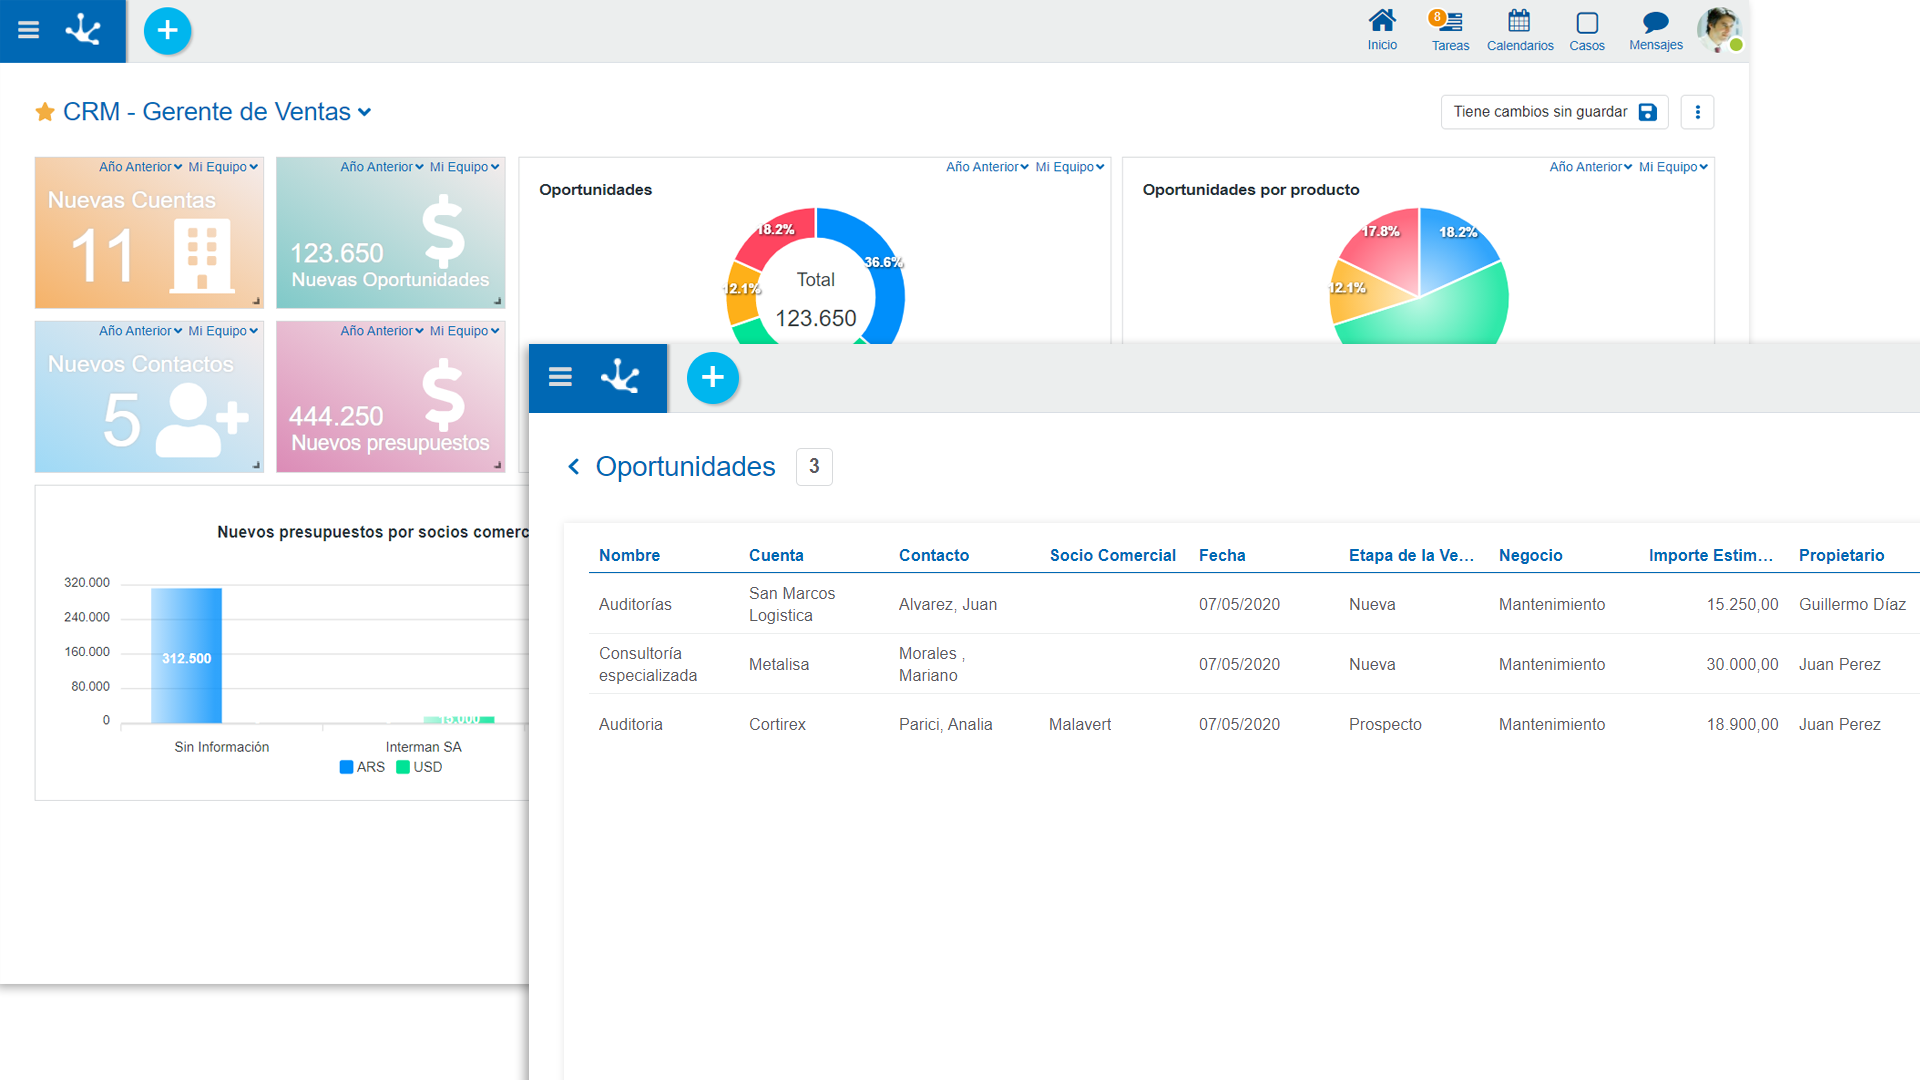1920x1080 pixels.
Task: Open the hamburger menu in the dashboard header
Action: [29, 30]
